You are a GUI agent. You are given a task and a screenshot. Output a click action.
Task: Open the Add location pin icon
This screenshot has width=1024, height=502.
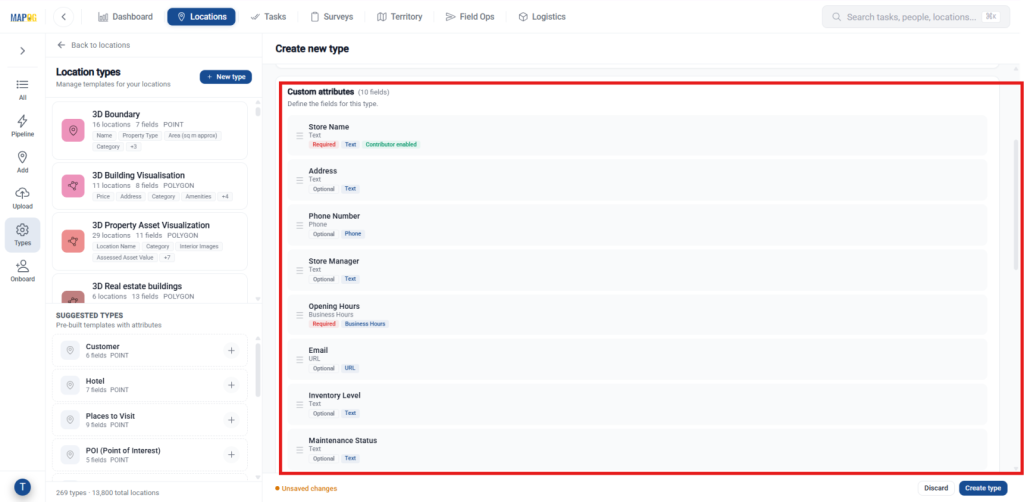[x=23, y=163]
